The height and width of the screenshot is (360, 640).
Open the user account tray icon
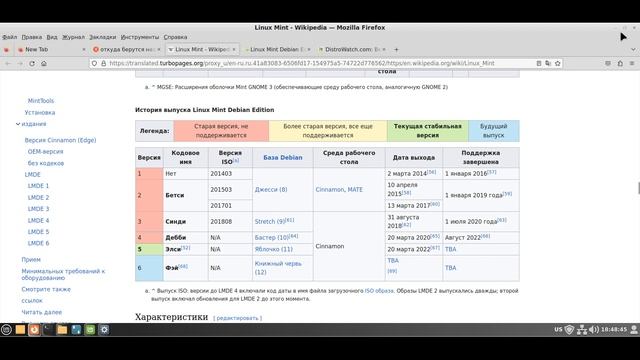click(634, 330)
